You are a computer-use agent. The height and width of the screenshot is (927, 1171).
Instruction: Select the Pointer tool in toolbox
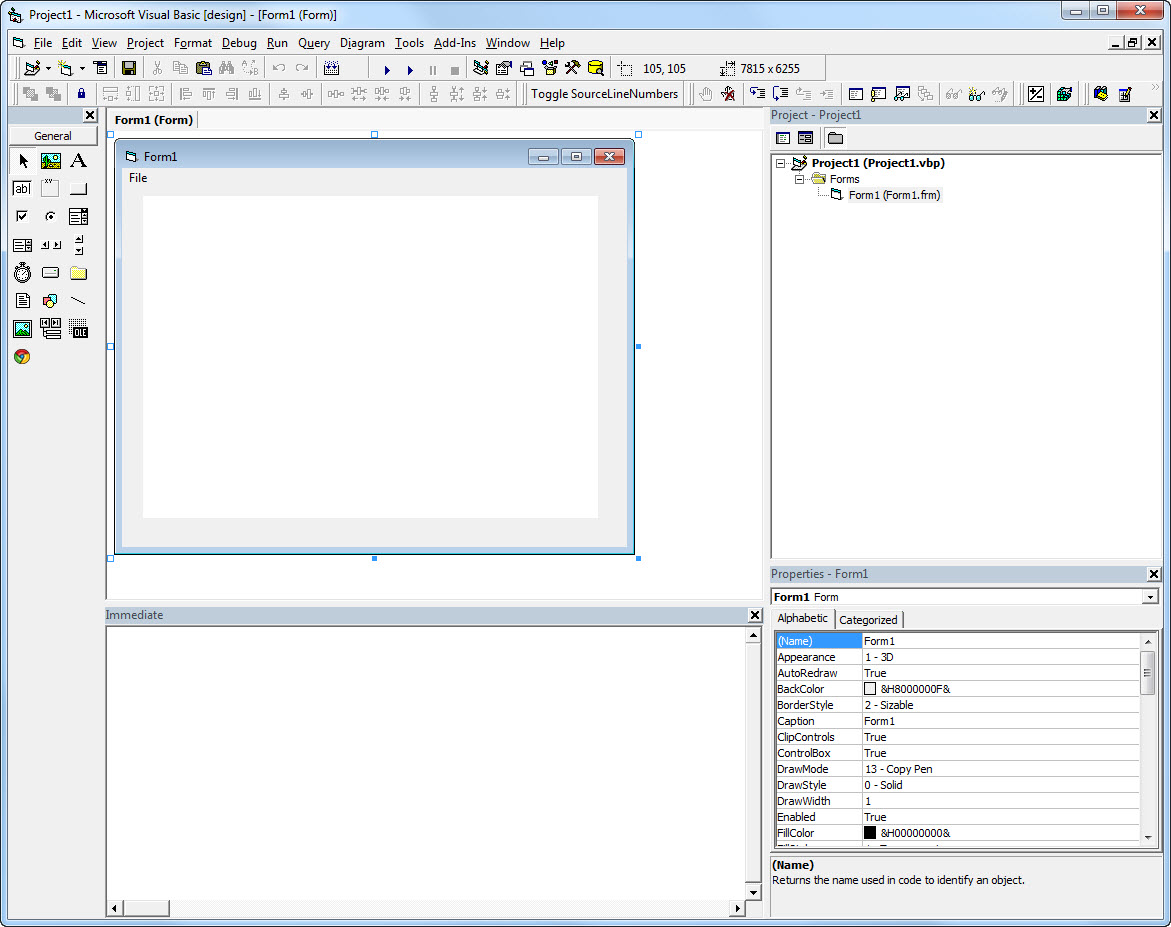tap(22, 161)
